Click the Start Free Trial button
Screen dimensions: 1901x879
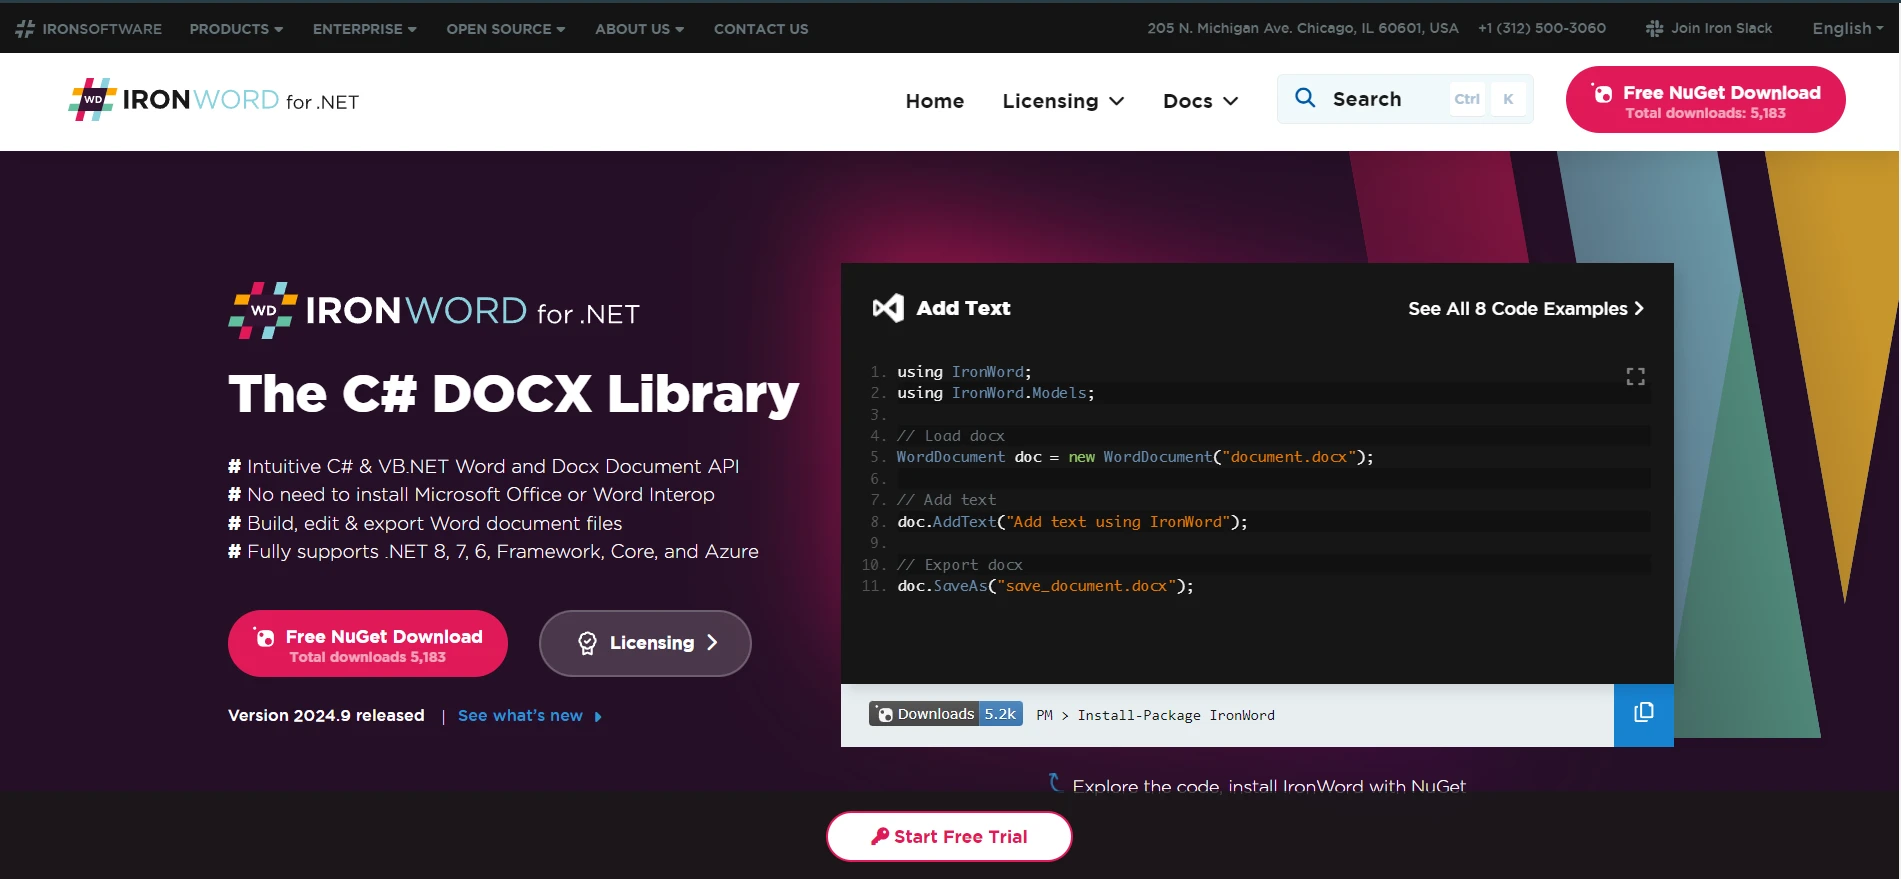(949, 836)
